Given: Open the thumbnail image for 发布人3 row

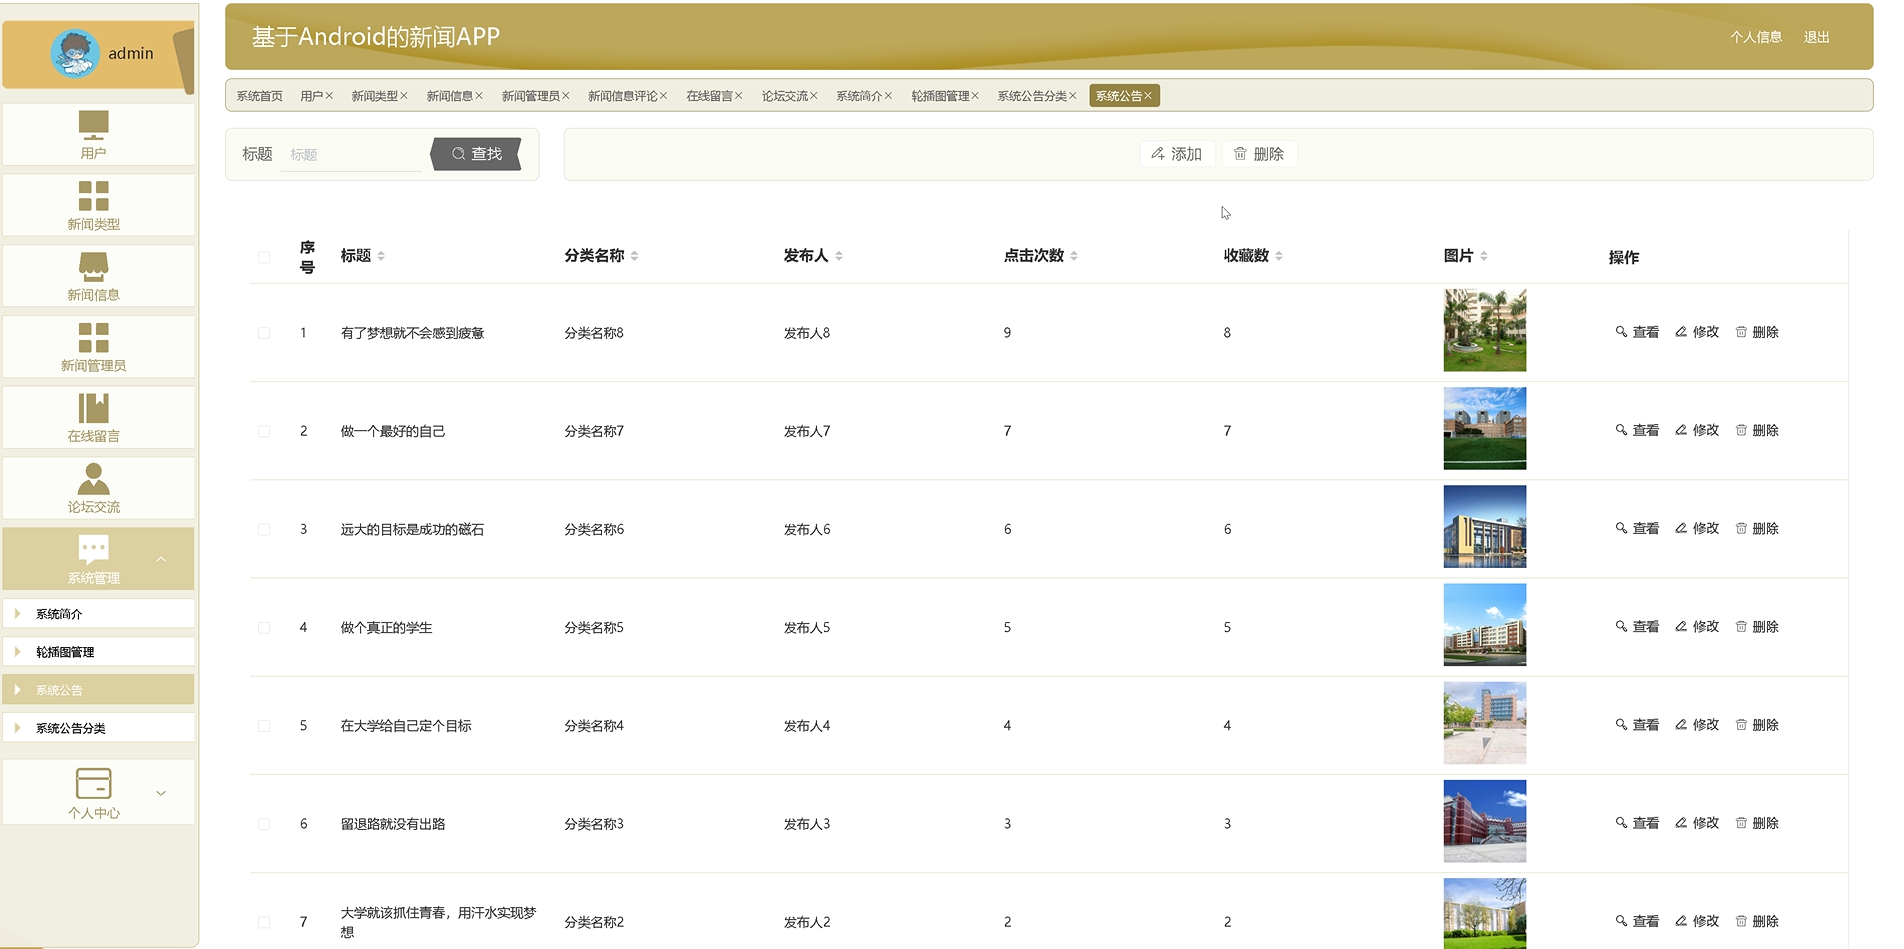Looking at the screenshot, I should pyautogui.click(x=1484, y=821).
